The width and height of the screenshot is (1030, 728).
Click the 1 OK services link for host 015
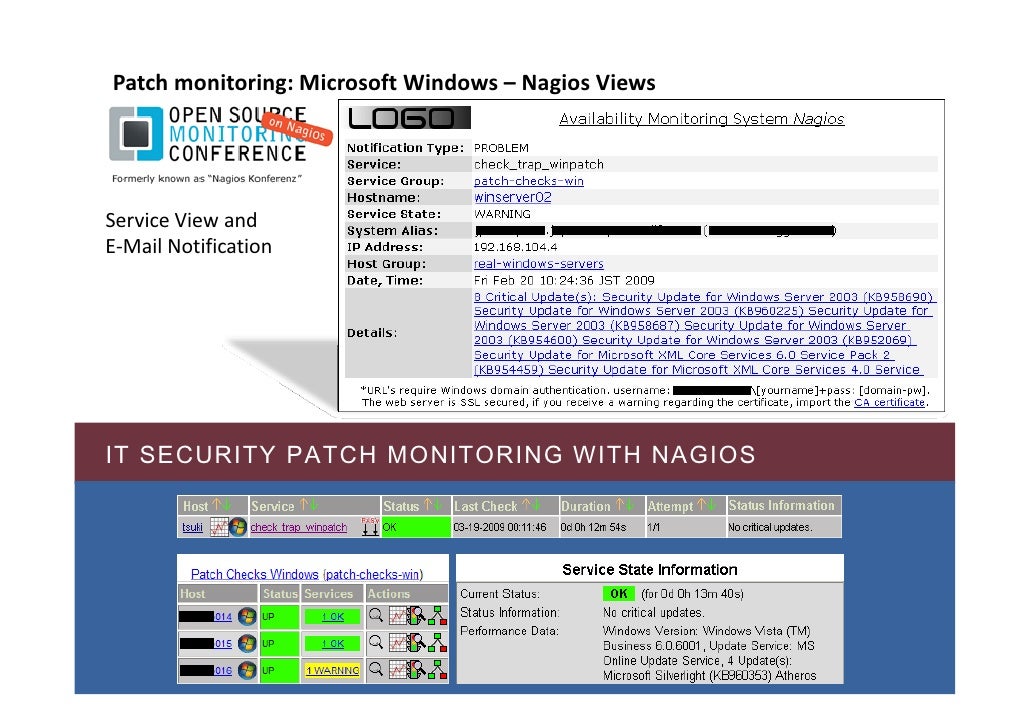(x=332, y=643)
